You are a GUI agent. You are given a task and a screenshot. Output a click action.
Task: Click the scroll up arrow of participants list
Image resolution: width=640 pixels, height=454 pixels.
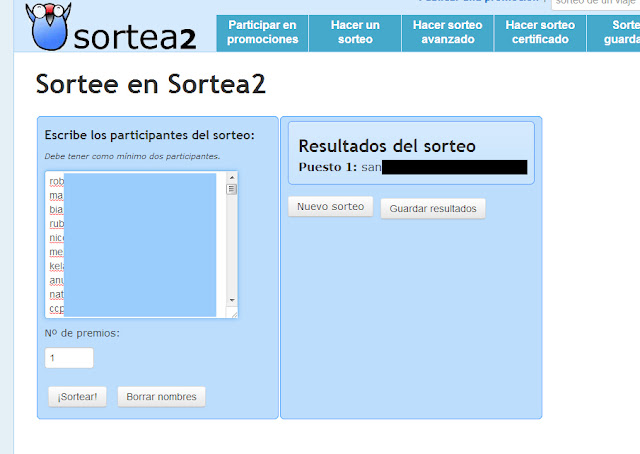click(232, 177)
